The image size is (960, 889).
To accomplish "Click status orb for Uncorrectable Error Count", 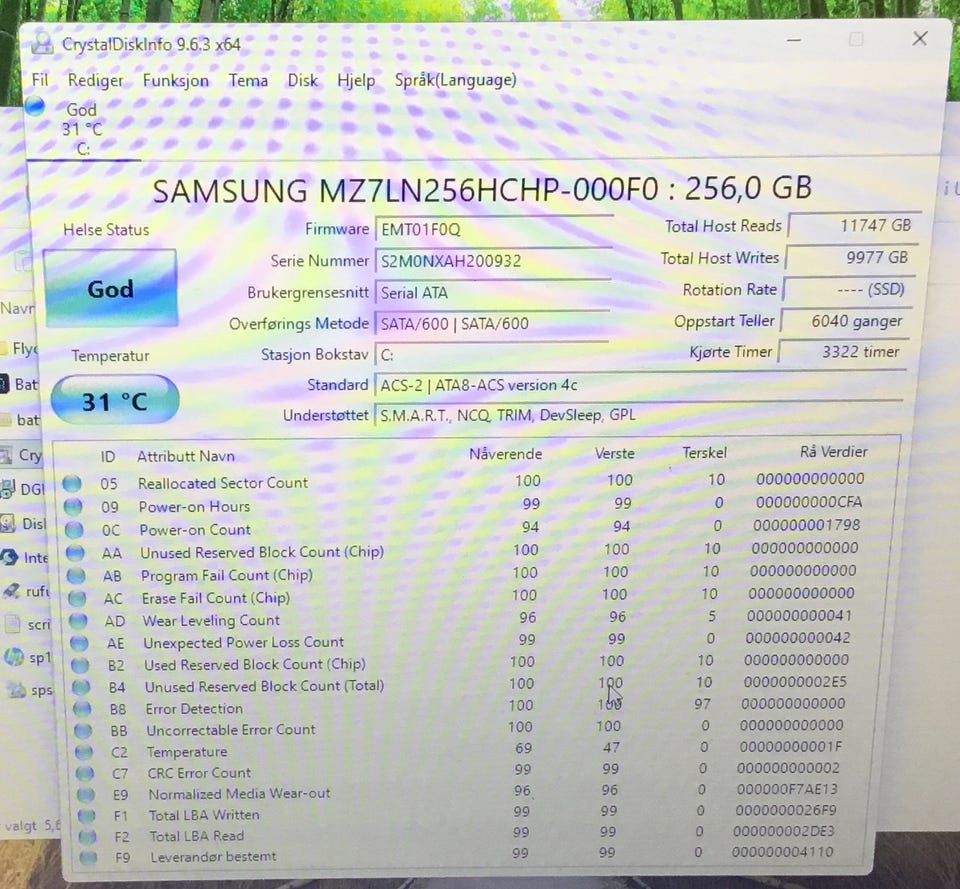I will tap(83, 730).
